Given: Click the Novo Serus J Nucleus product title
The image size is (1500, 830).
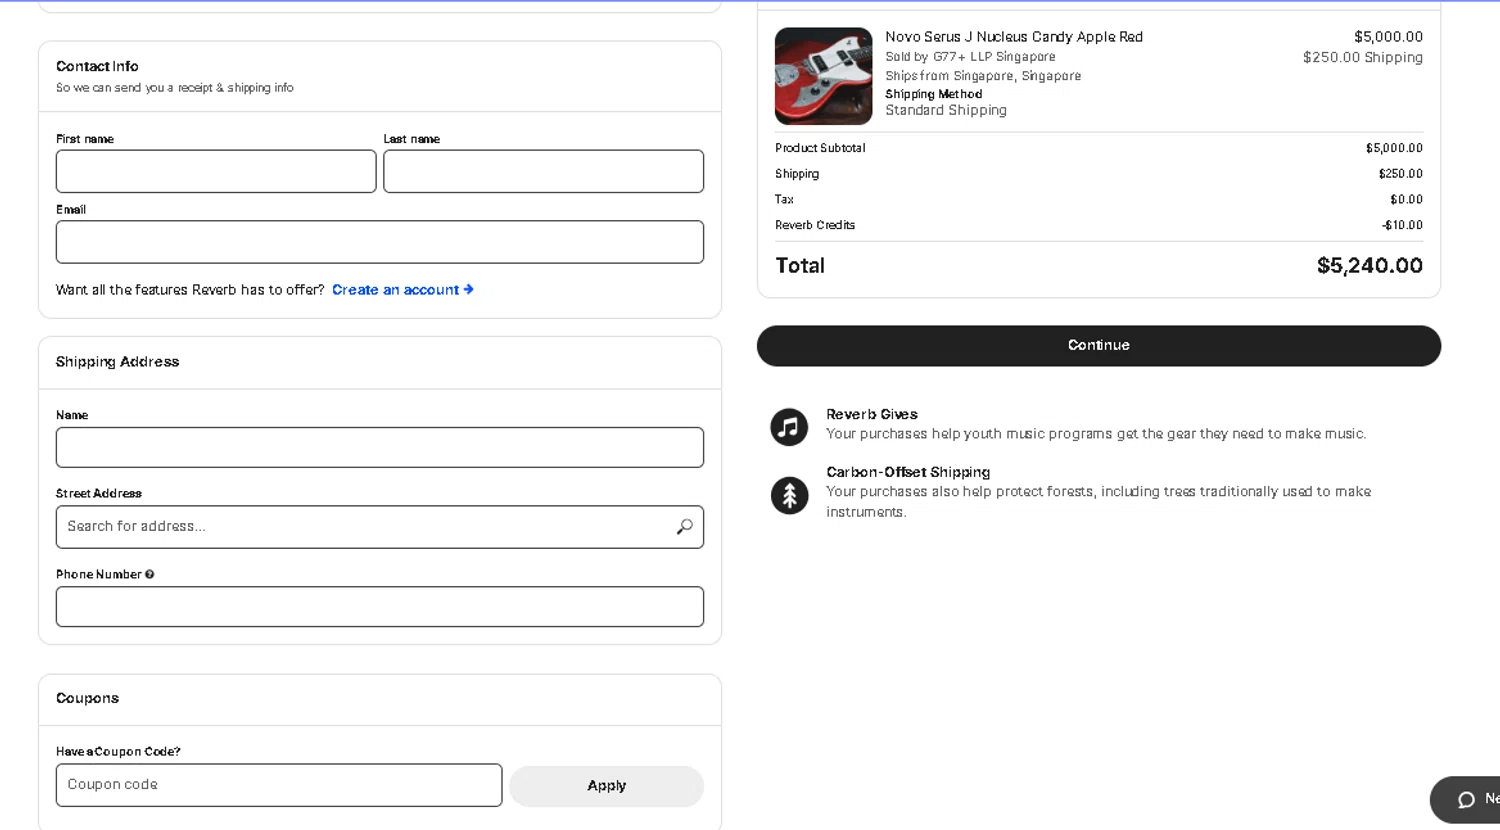Looking at the screenshot, I should point(1014,37).
